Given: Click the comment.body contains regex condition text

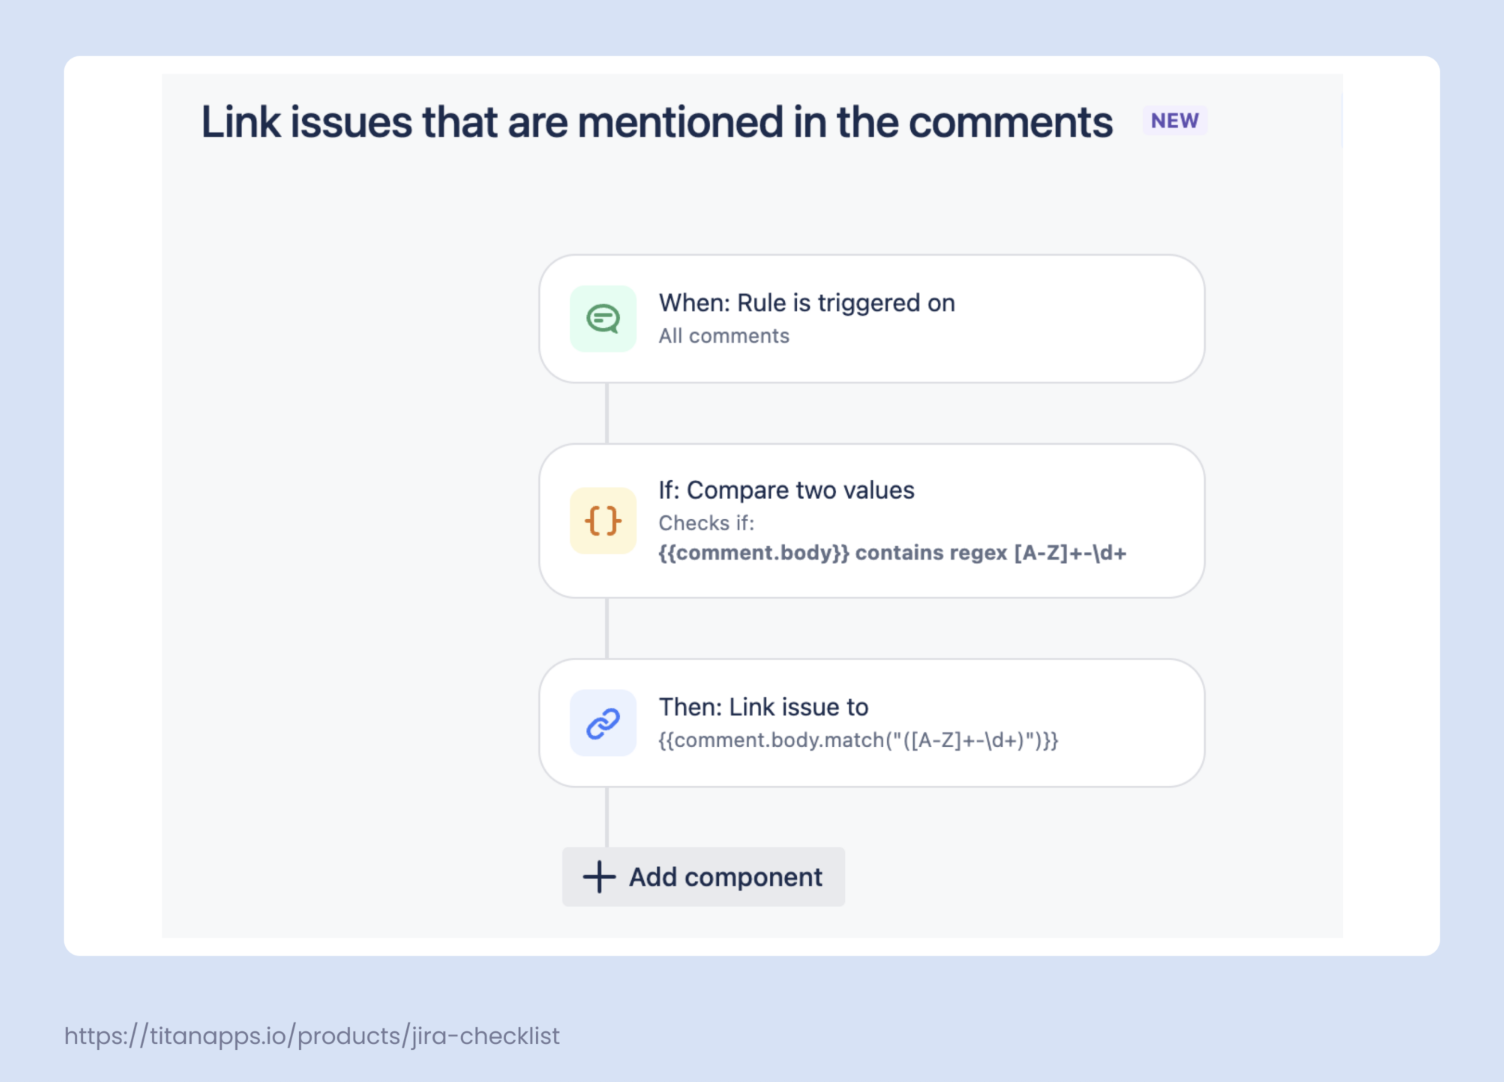Looking at the screenshot, I should 892,553.
